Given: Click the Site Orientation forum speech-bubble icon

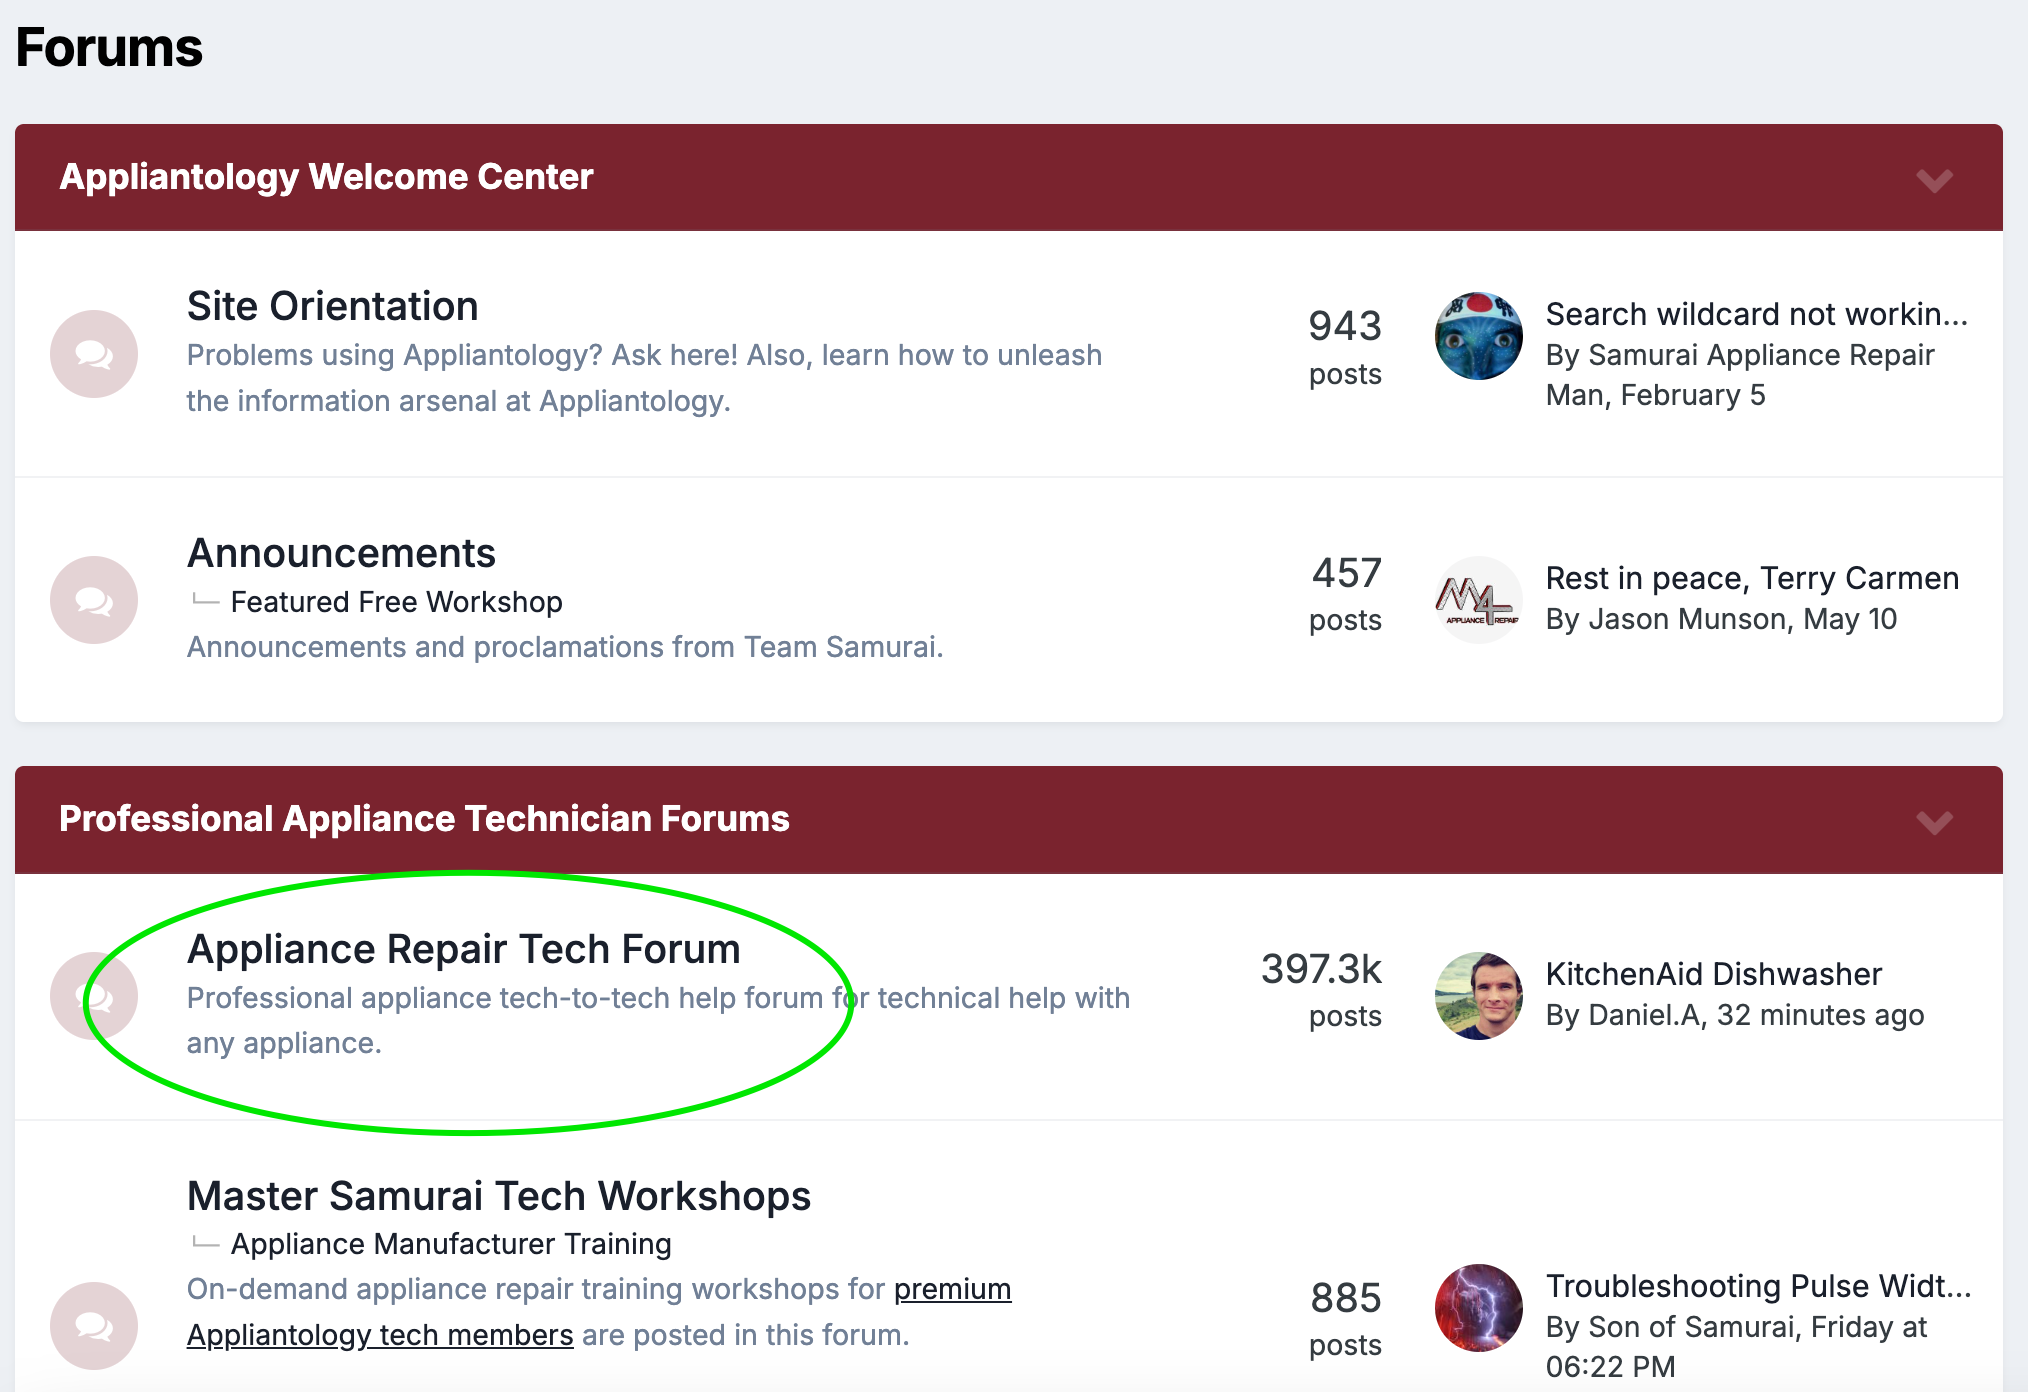Looking at the screenshot, I should click(x=94, y=354).
